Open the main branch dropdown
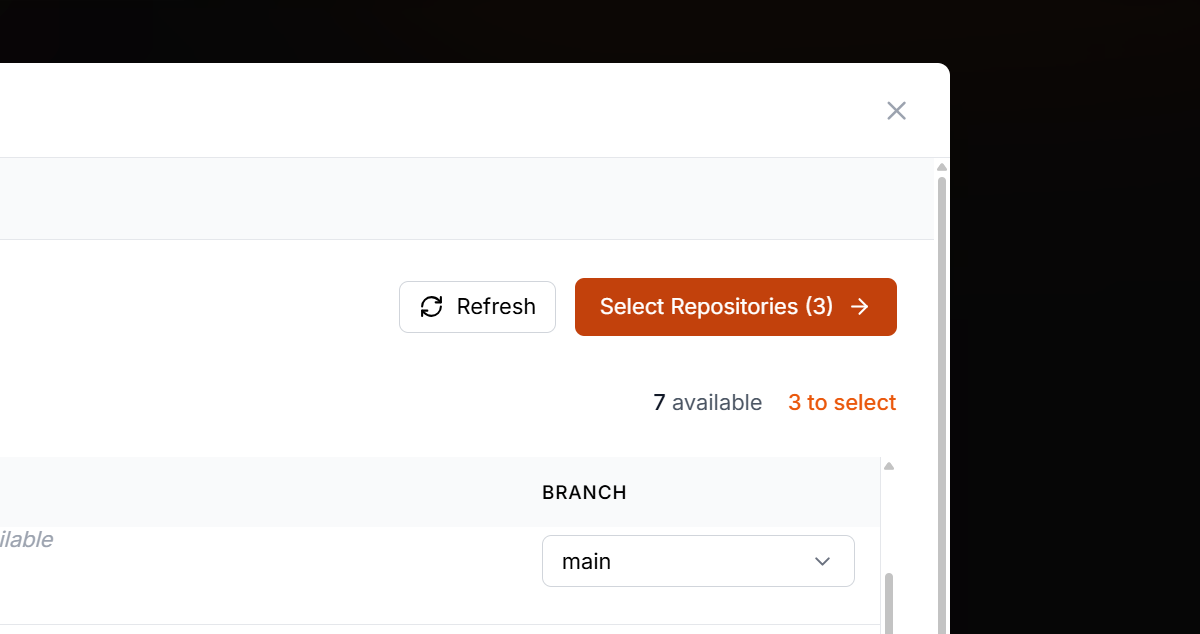The width and height of the screenshot is (1200, 634). pyautogui.click(x=698, y=561)
